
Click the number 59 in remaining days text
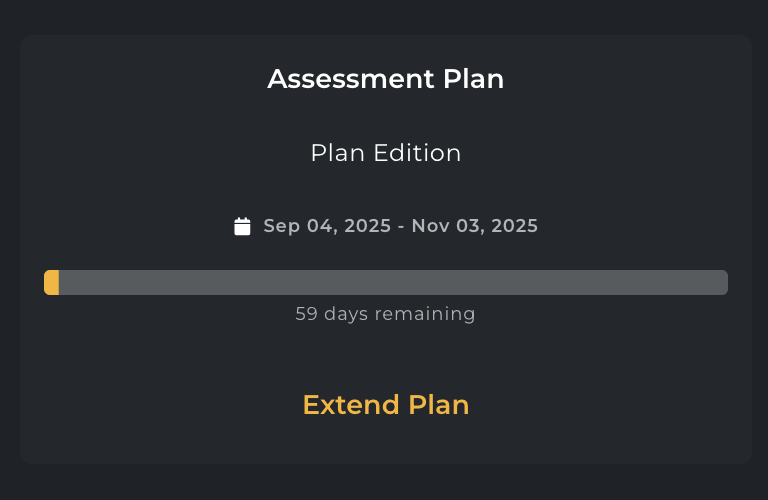307,314
